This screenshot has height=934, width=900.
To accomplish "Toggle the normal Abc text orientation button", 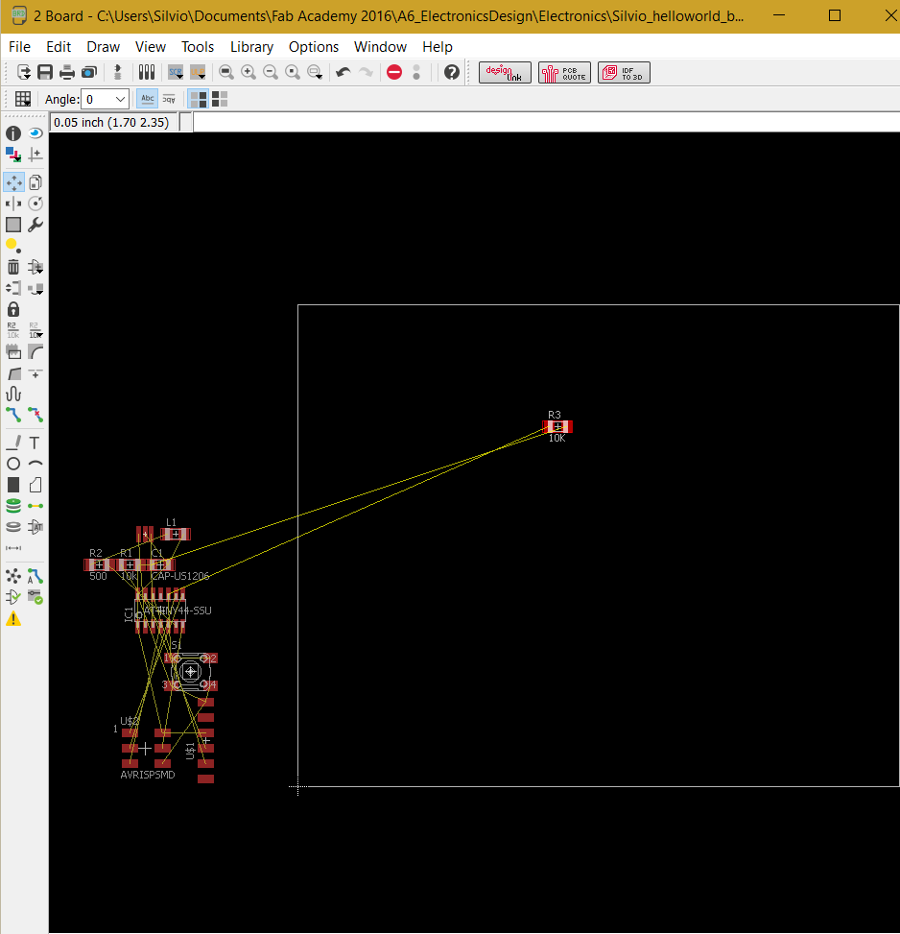I will tap(147, 99).
